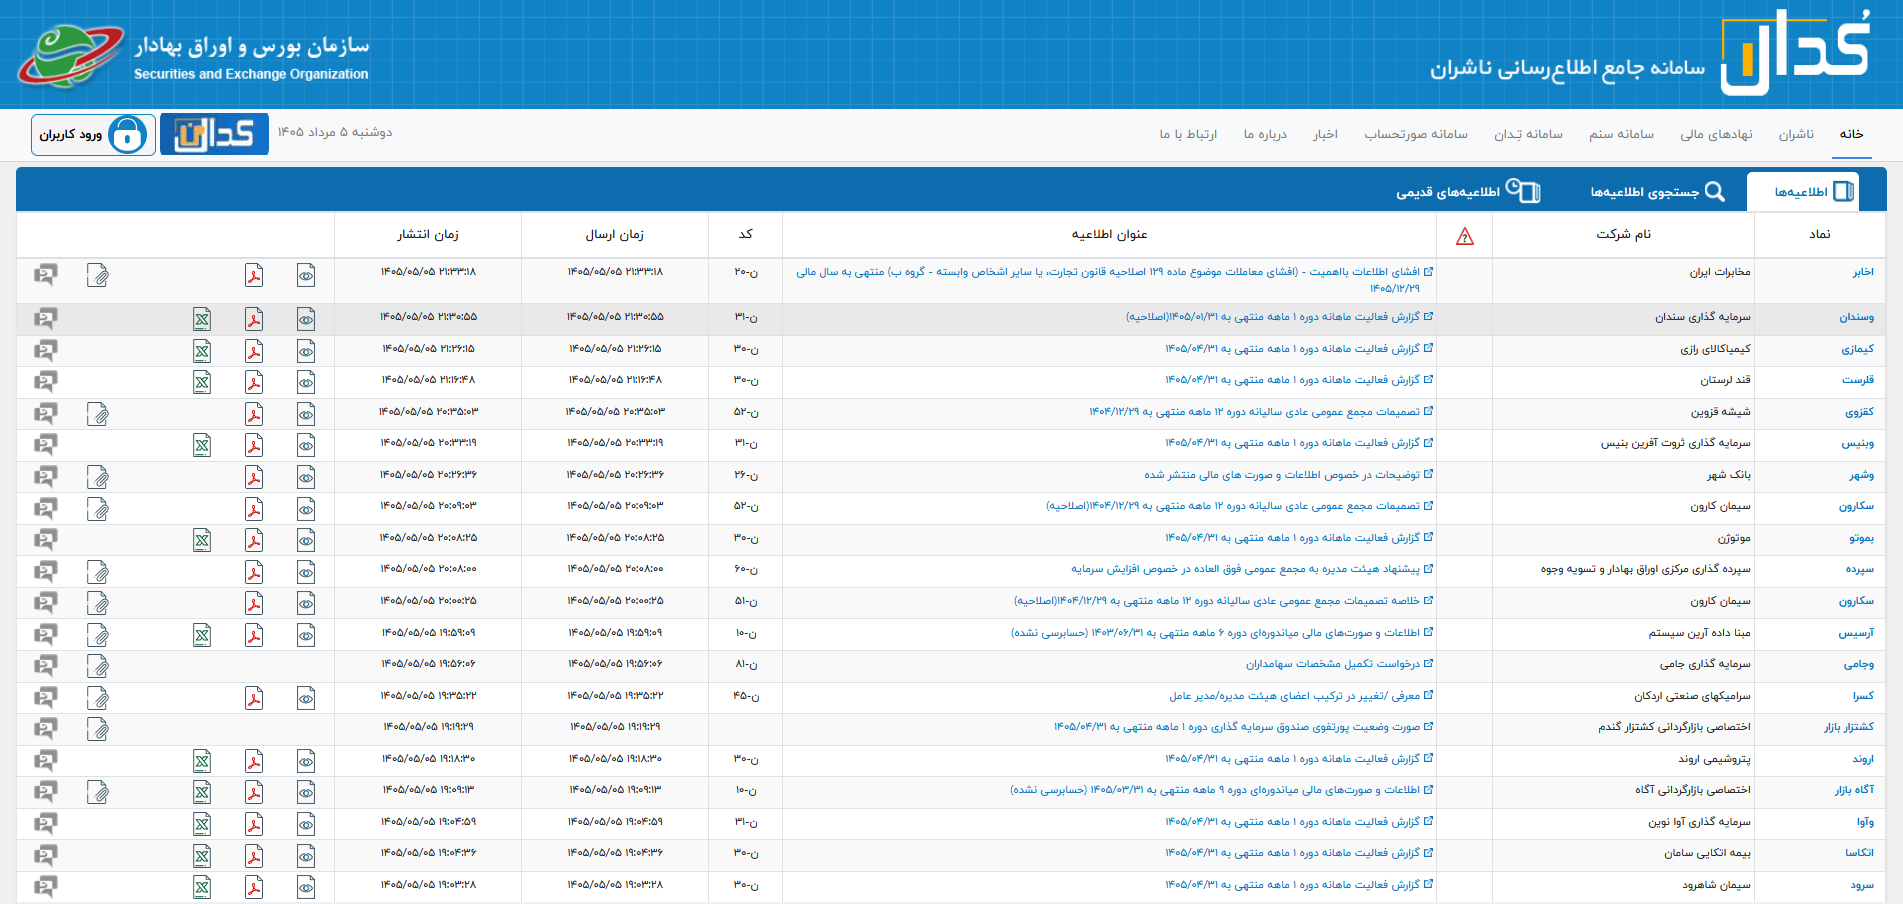Open attachments icon for کشتزار گندم row
1903x904 pixels.
click(x=97, y=729)
